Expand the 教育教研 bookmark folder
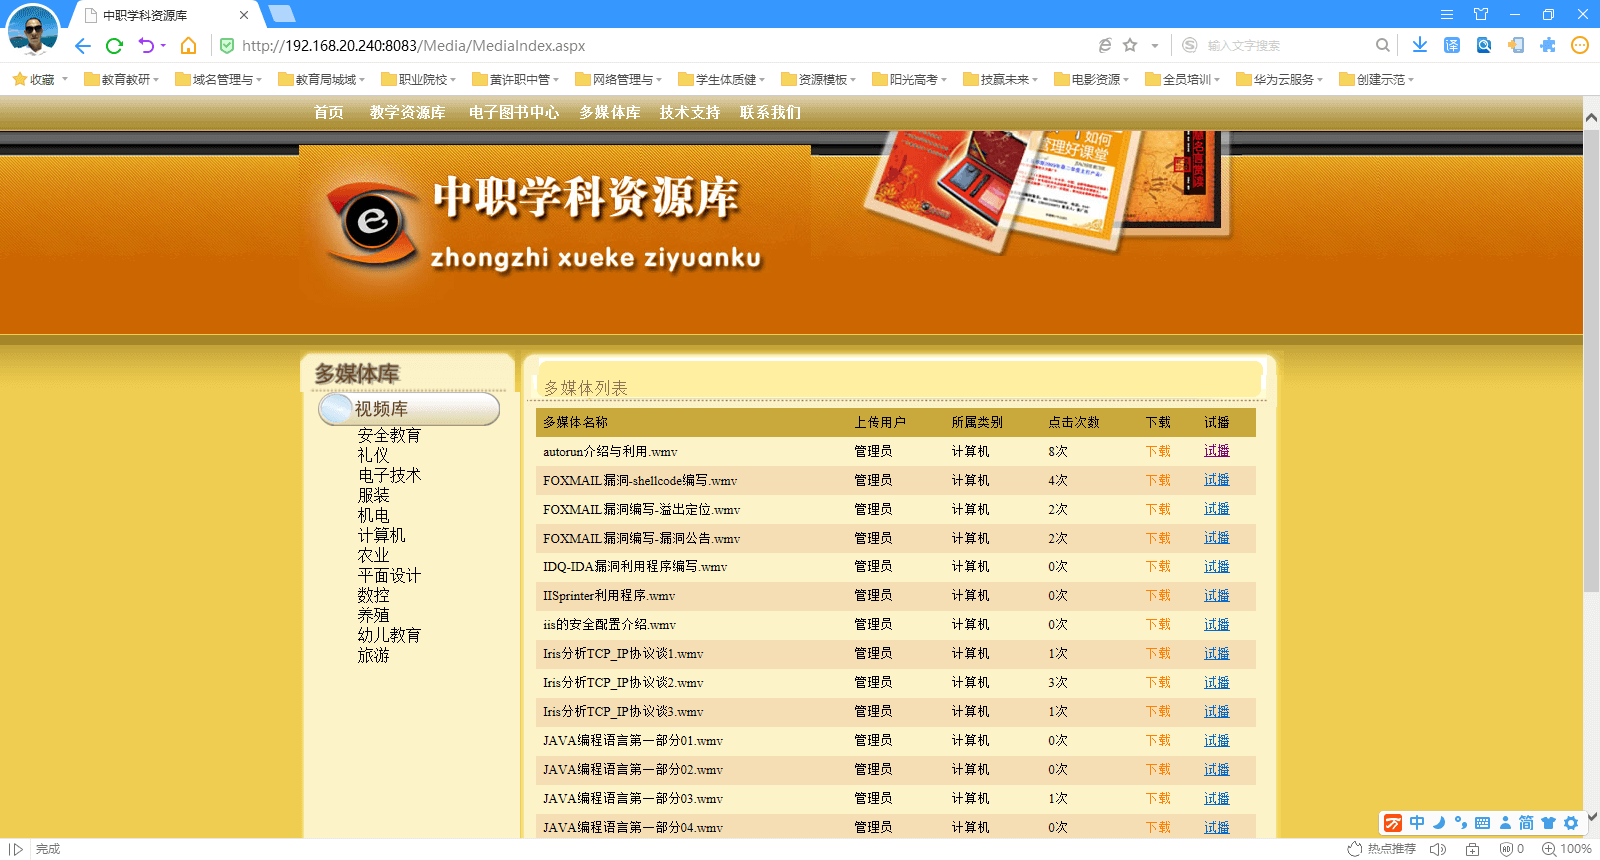 pyautogui.click(x=121, y=80)
